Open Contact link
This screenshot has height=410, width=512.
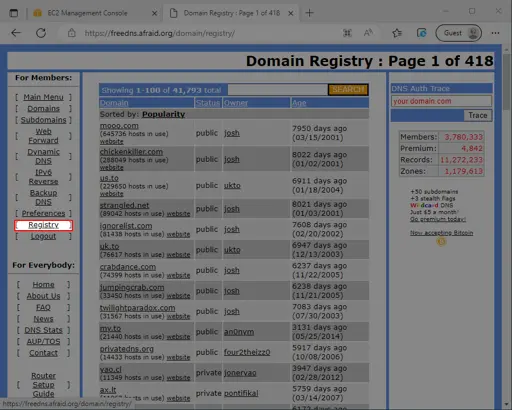[x=43, y=353]
